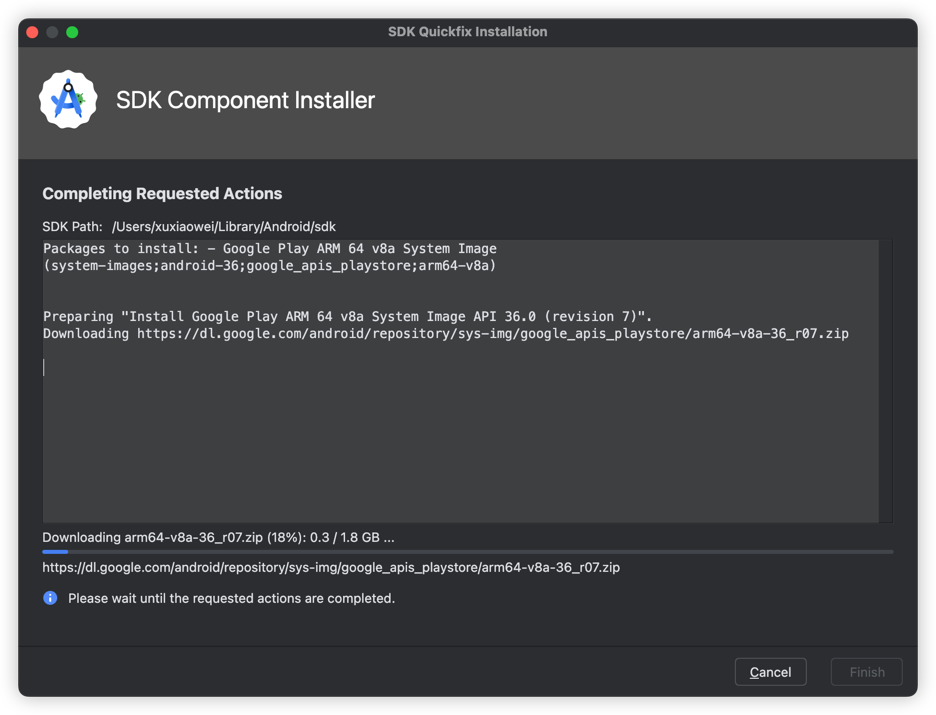
Task: Click the 'Please wait until' message text
Action: pyautogui.click(x=231, y=598)
